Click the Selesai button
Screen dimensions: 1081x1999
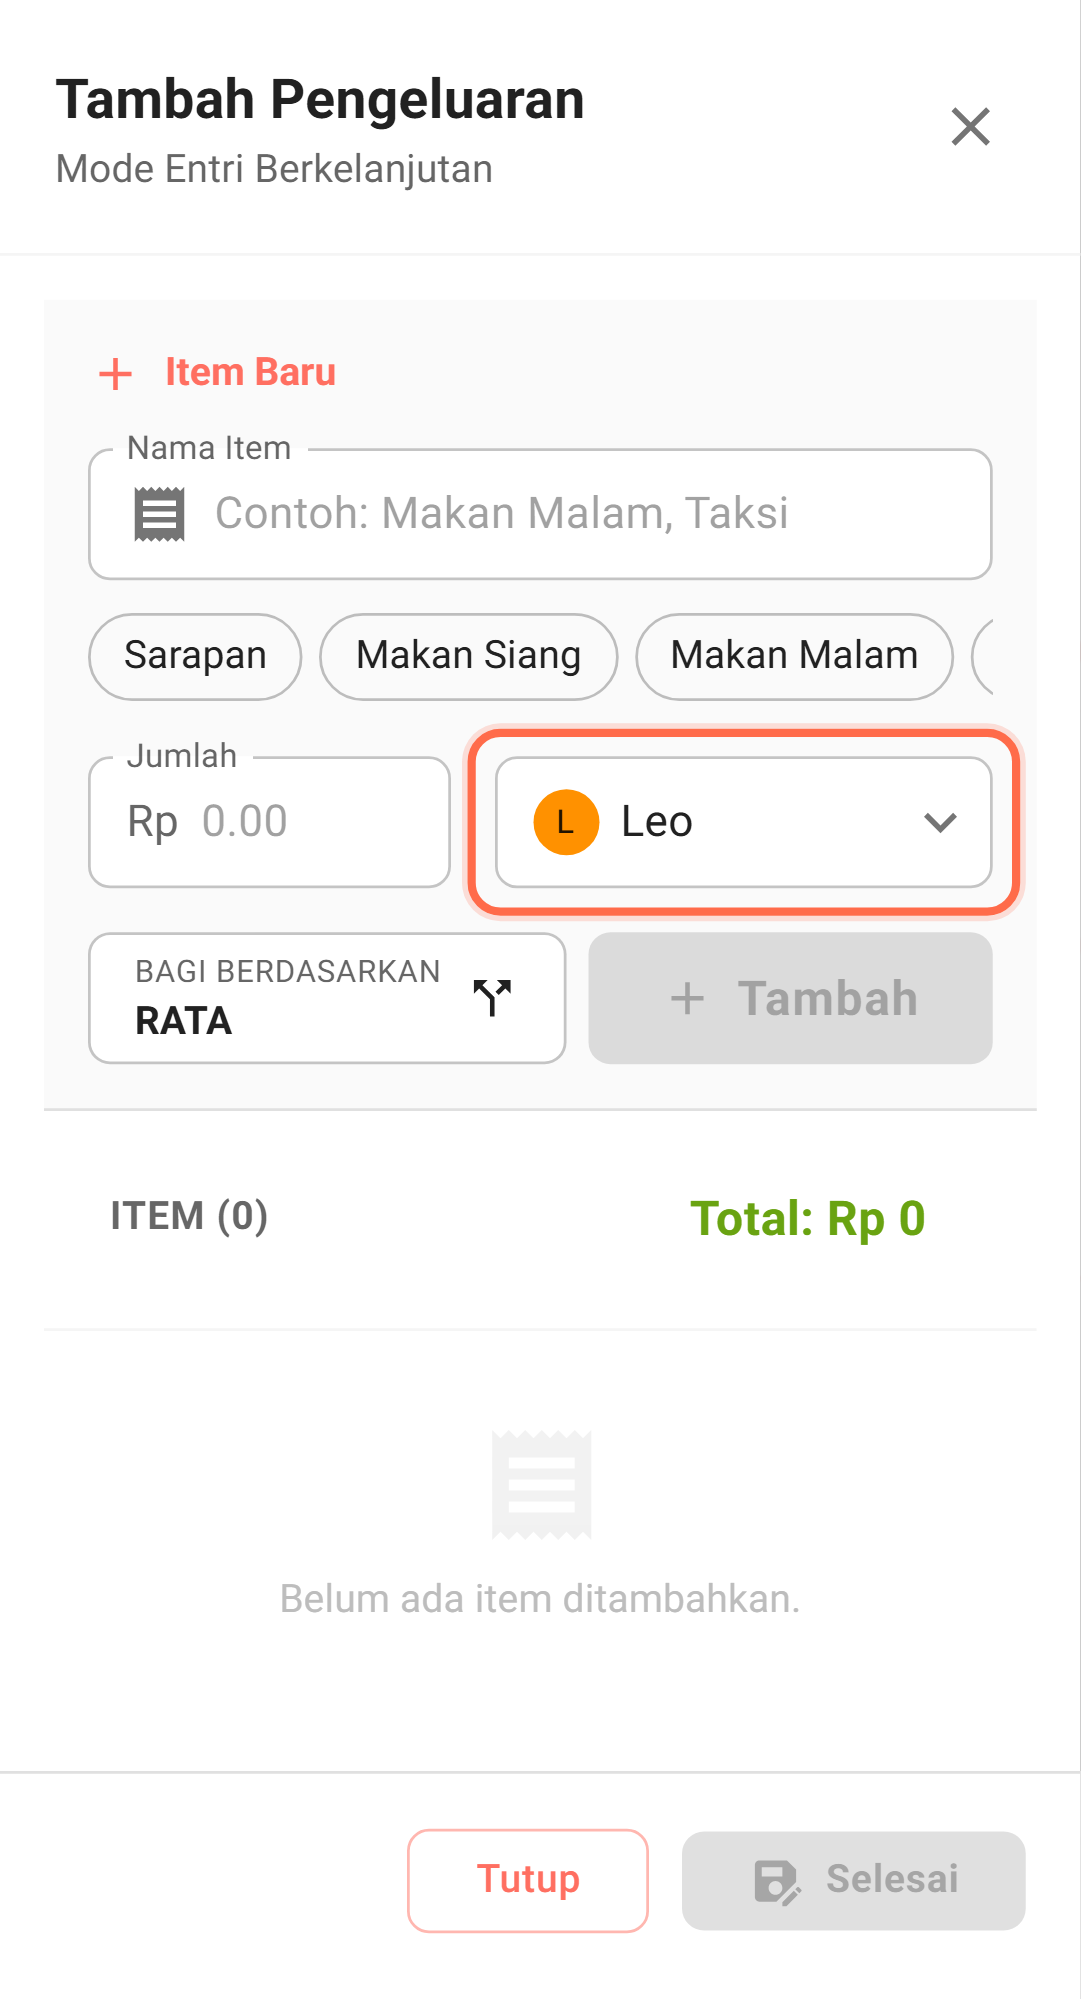pyautogui.click(x=853, y=1880)
